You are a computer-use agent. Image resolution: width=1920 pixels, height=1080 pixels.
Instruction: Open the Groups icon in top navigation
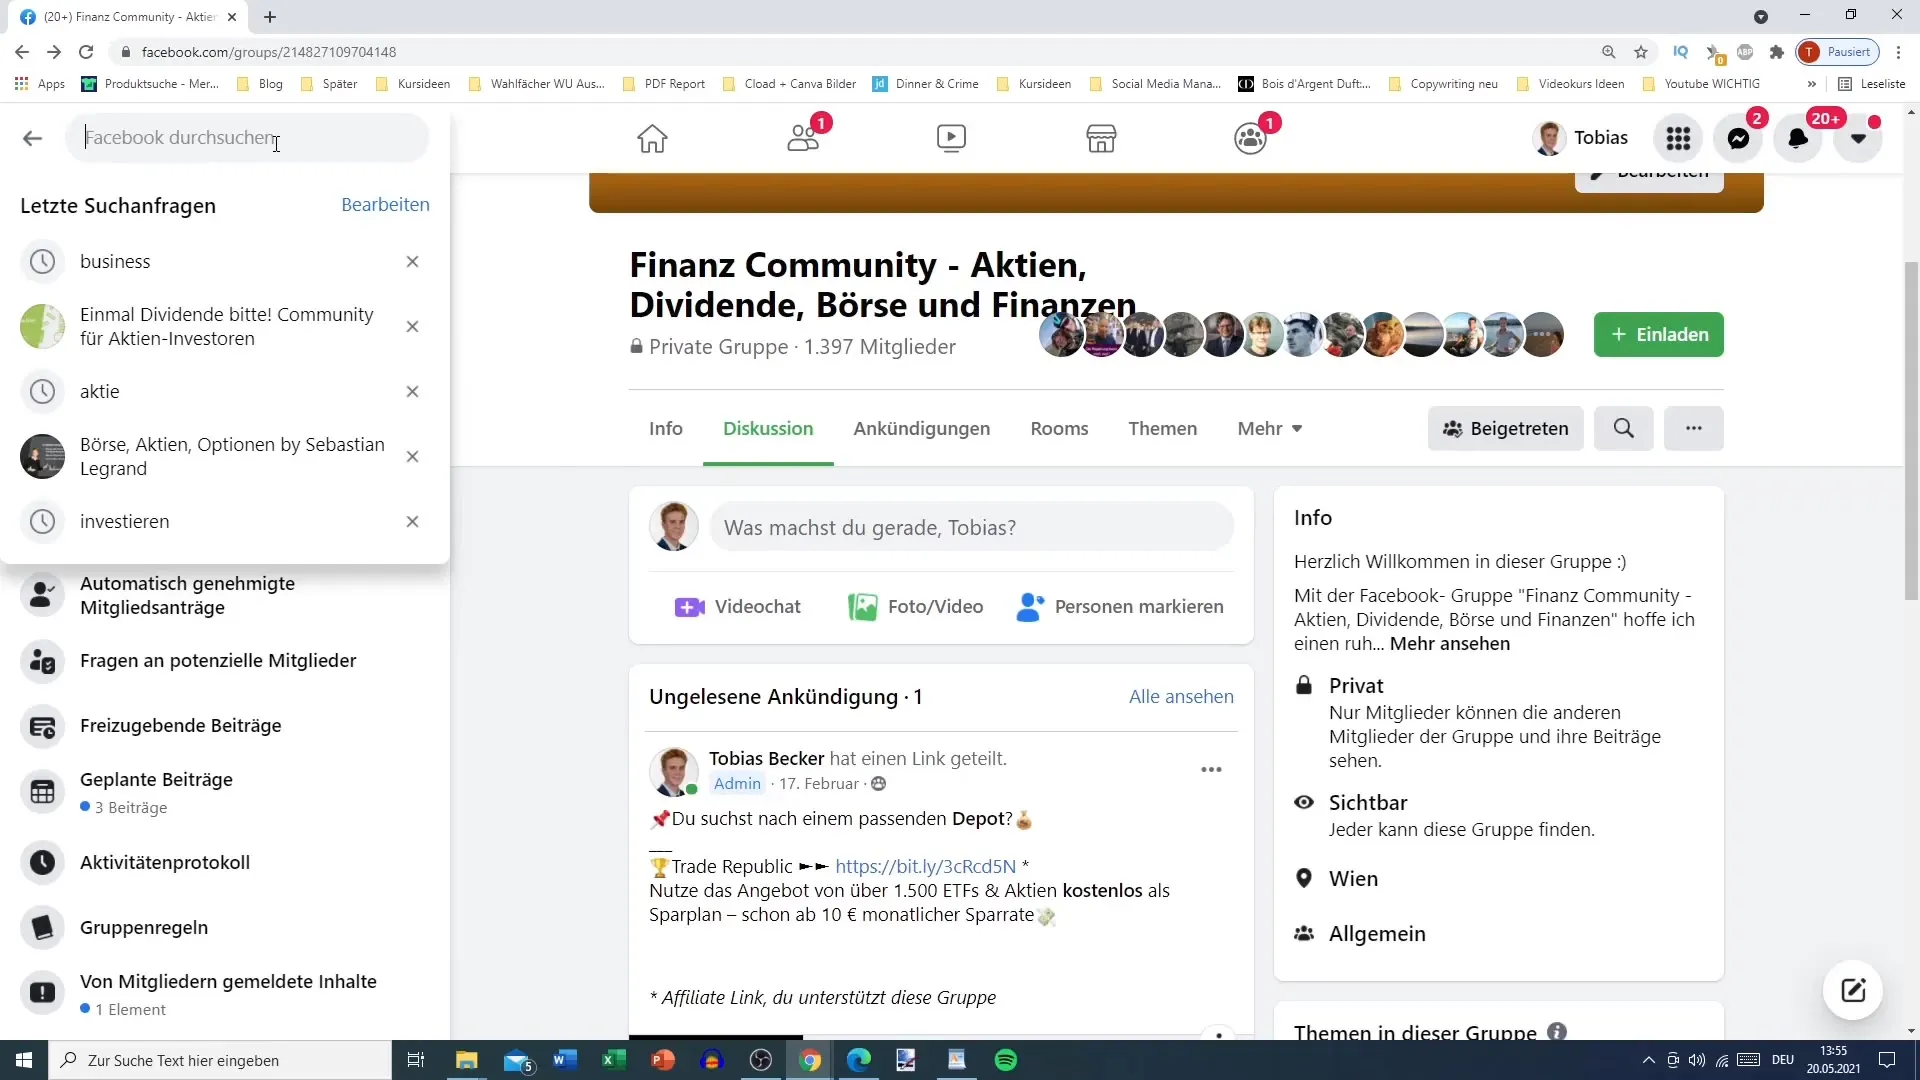1250,138
